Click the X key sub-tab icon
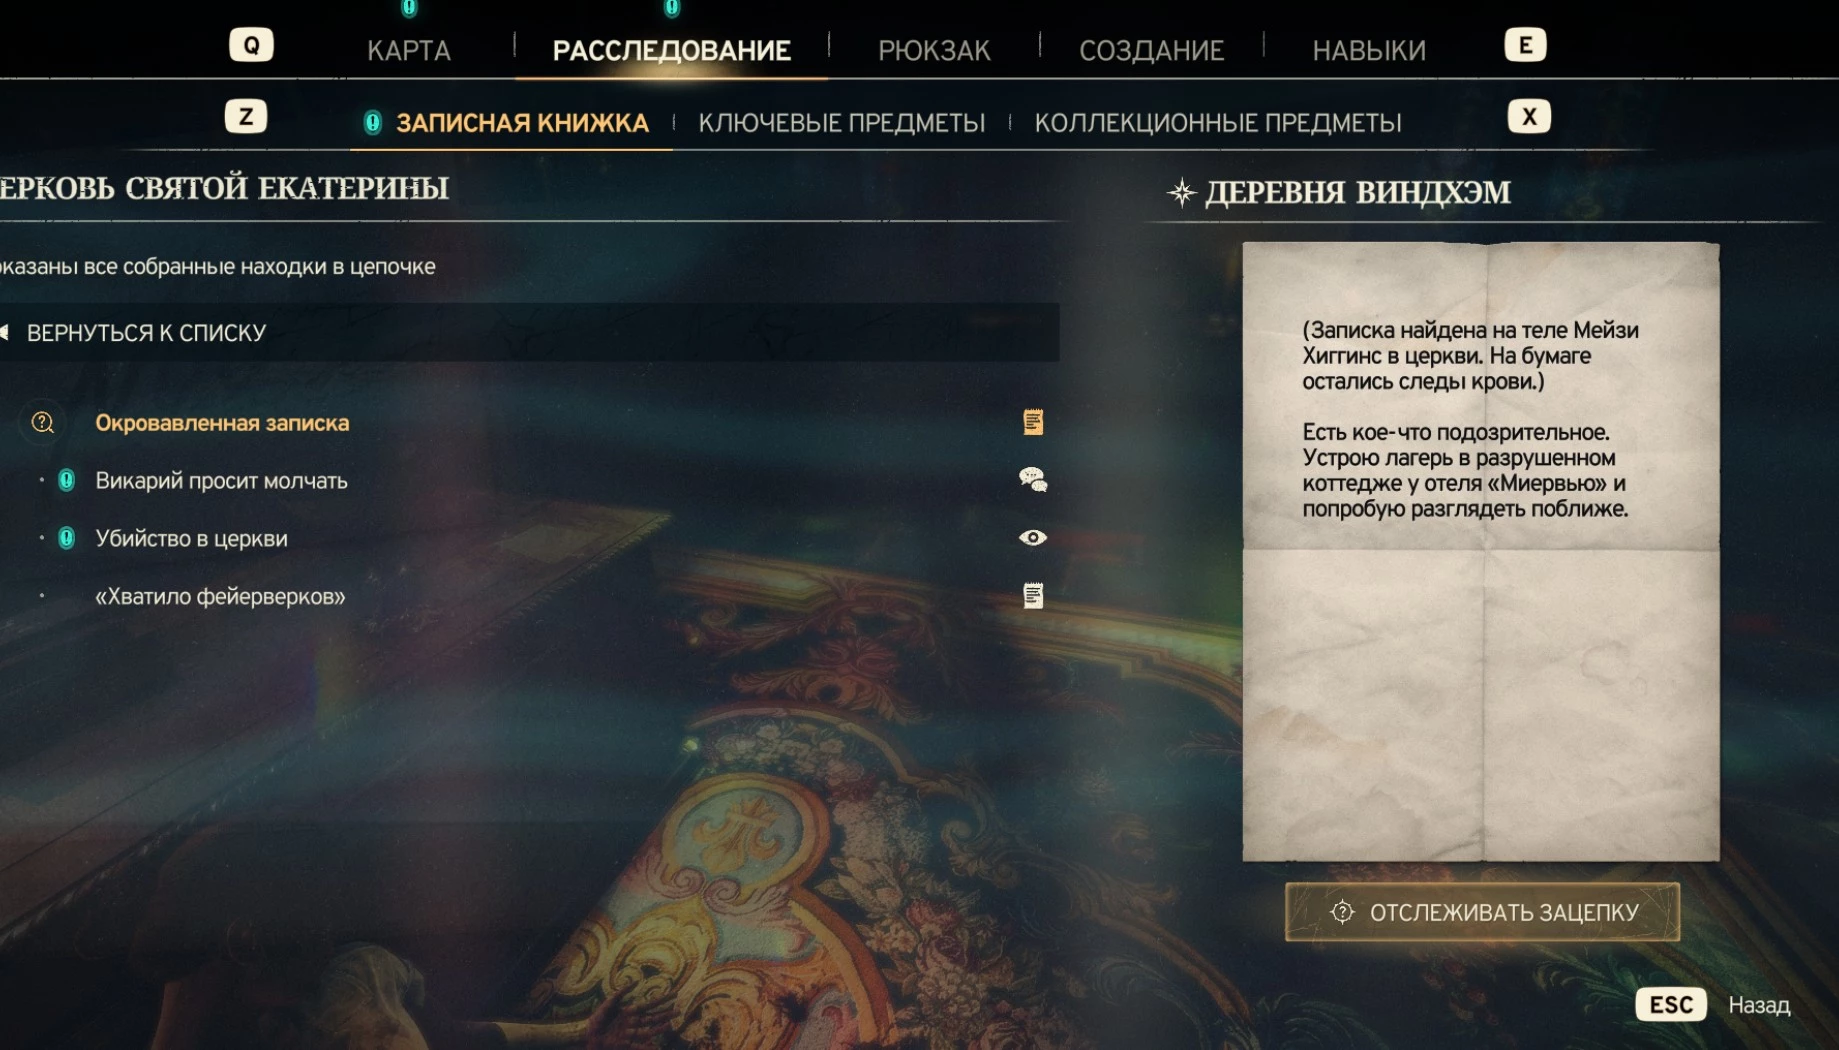Screen dimensions: 1839x1050 [x=1529, y=117]
